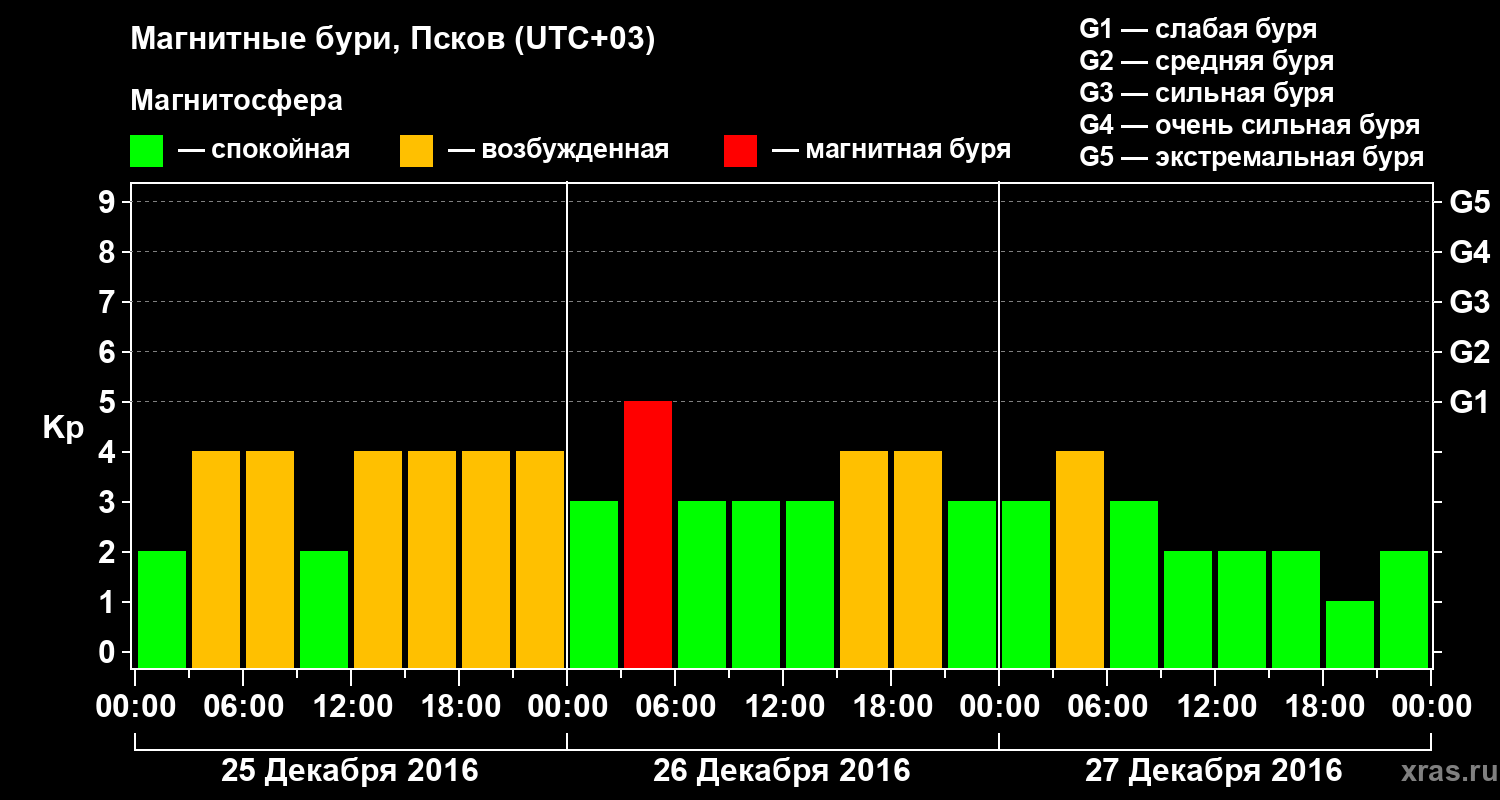Select the 27 December 06:00–09:00 green bar
Viewport: 1500px width, 800px height.
1134,584
